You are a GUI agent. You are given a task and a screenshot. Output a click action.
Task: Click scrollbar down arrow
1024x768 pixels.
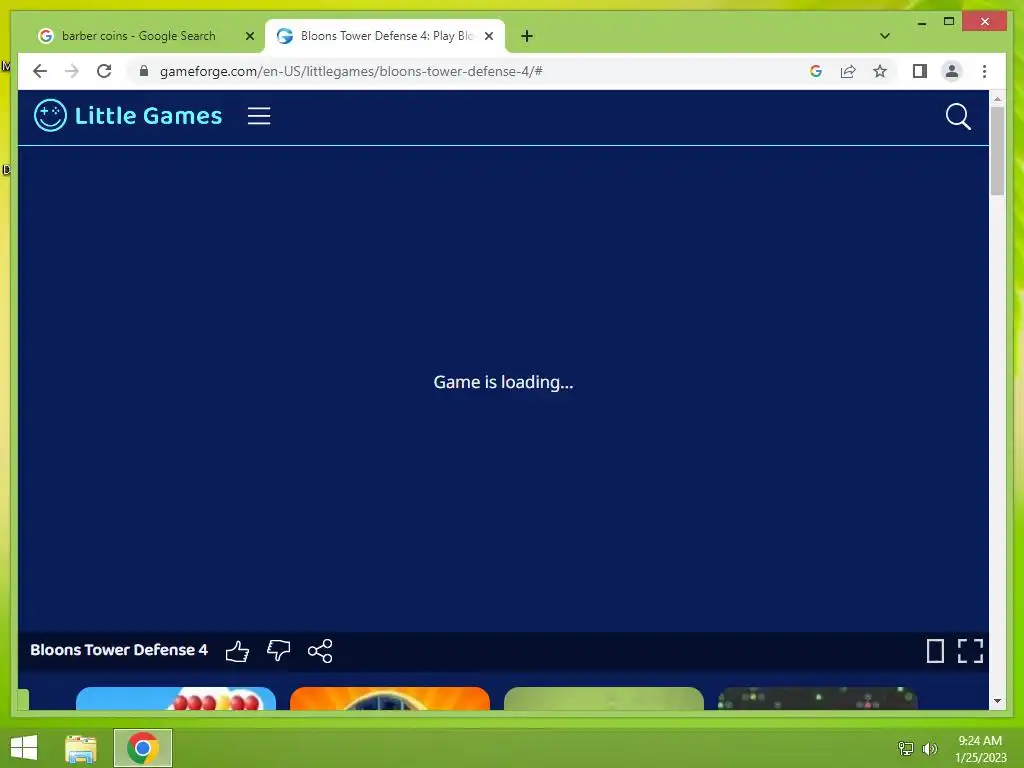[997, 701]
